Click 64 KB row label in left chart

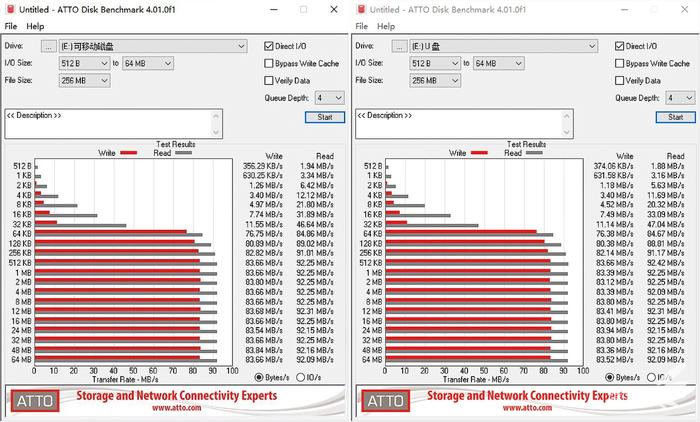pos(22,234)
